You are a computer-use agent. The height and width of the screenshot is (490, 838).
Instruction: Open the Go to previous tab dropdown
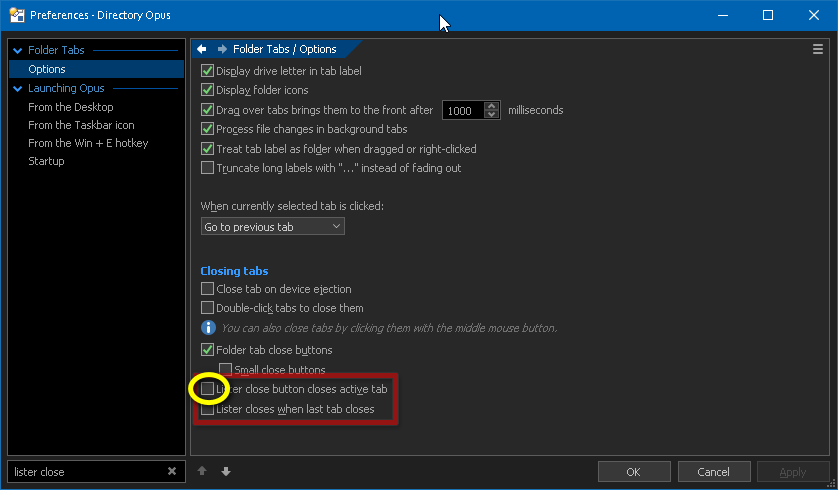pyautogui.click(x=273, y=227)
